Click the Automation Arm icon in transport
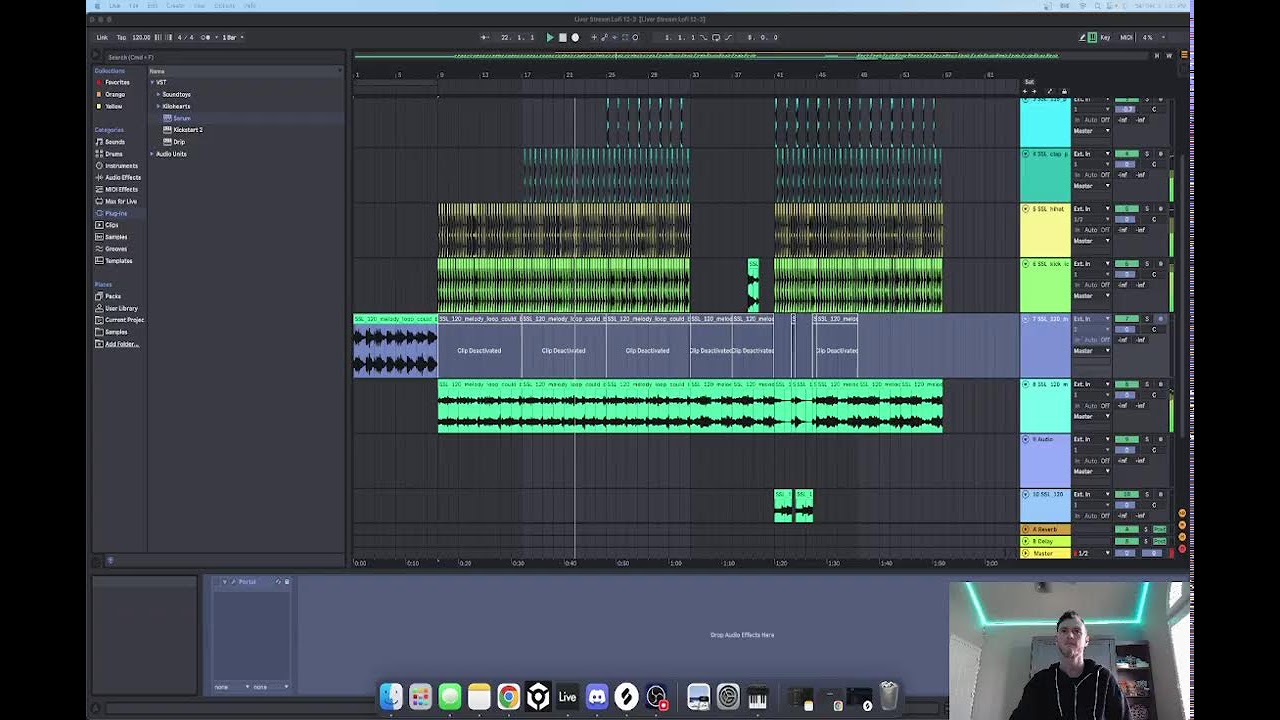This screenshot has width=1280, height=720. click(604, 37)
